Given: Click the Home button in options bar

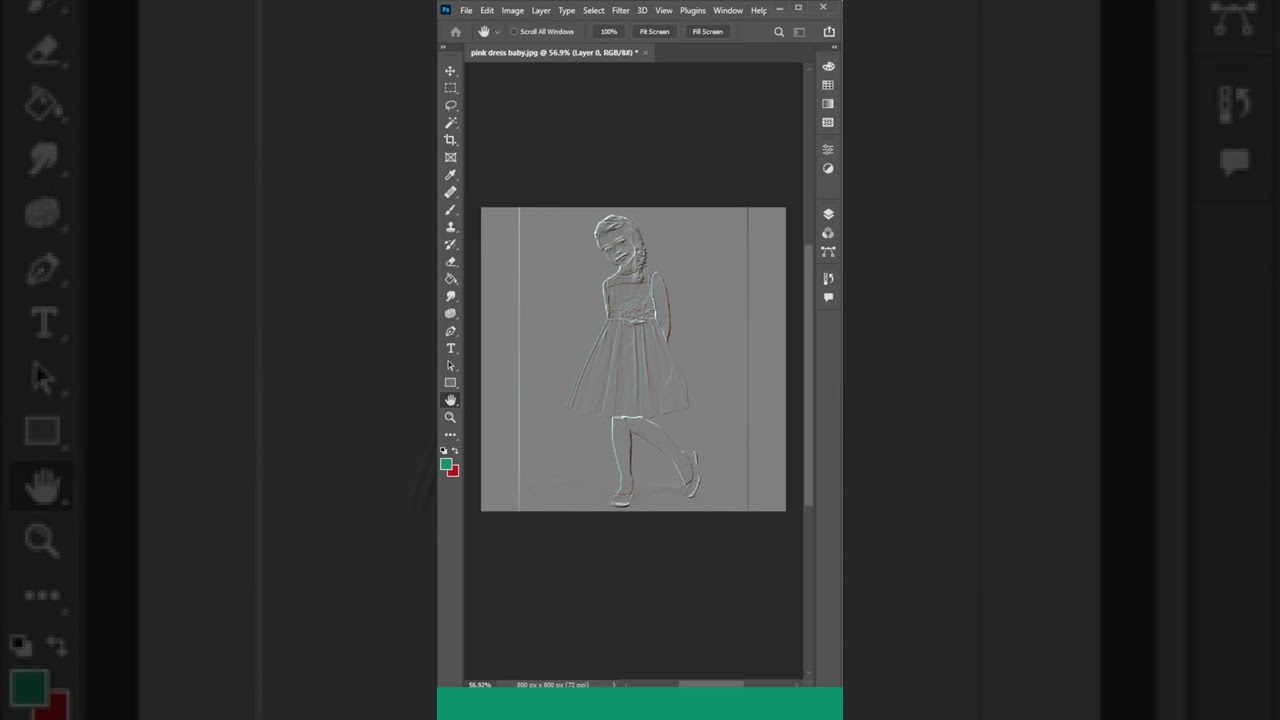Looking at the screenshot, I should (456, 32).
